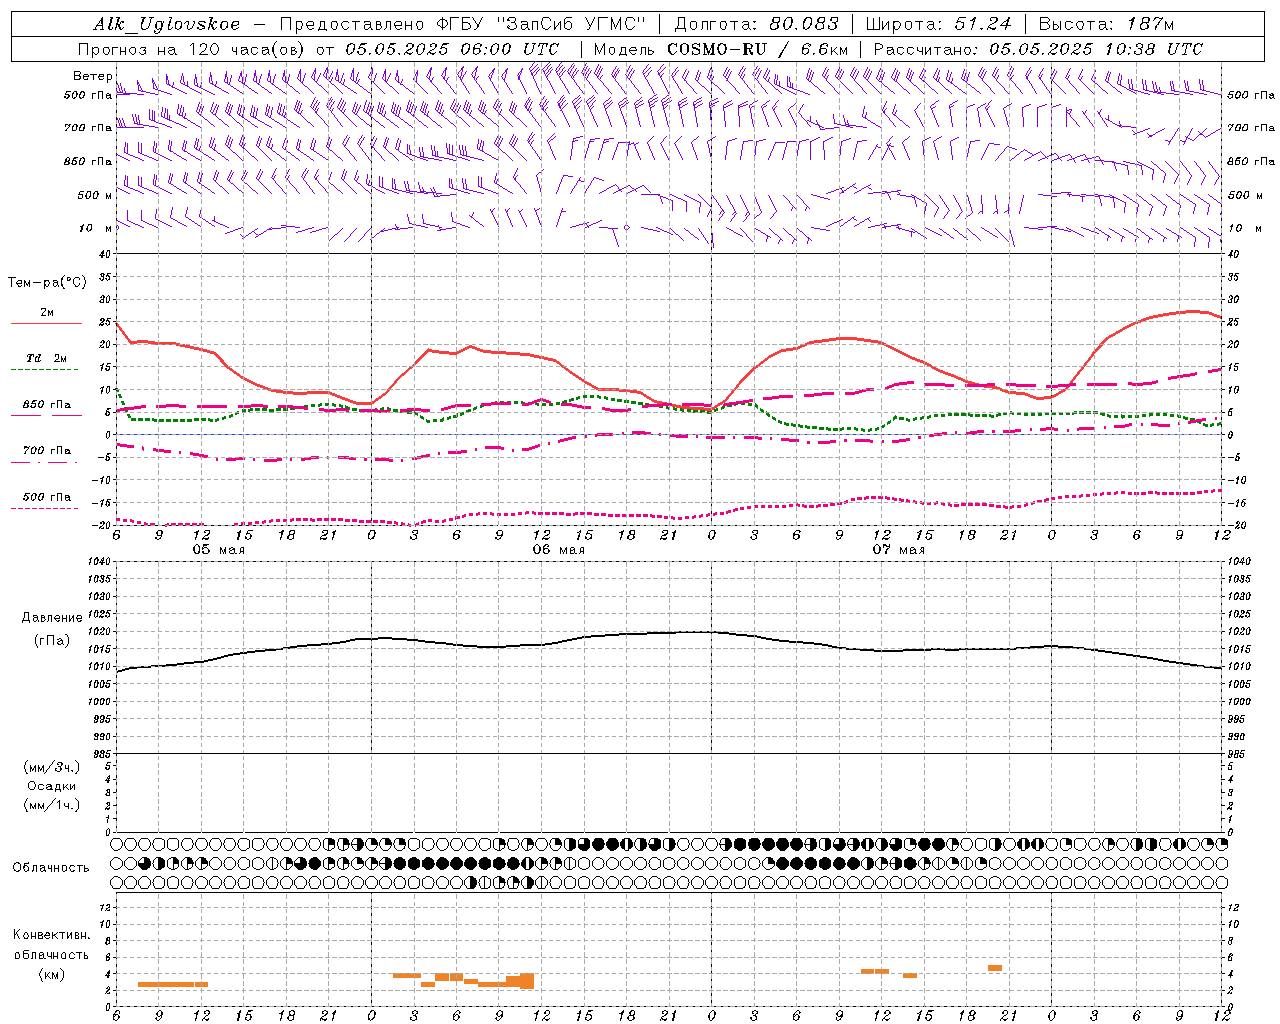Screen dimensions: 1280x1024
Task: Click the Td 2м dew point legend entry
Action: [x=46, y=358]
